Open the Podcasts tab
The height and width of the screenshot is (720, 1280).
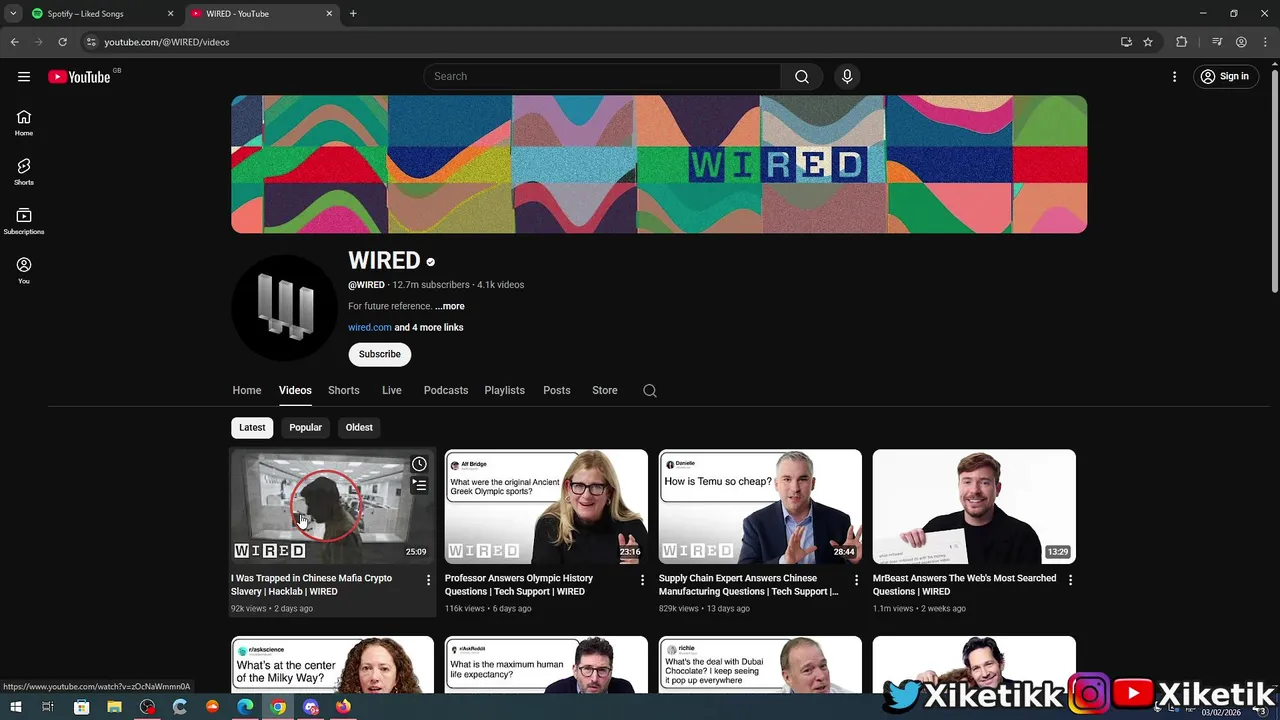point(446,391)
